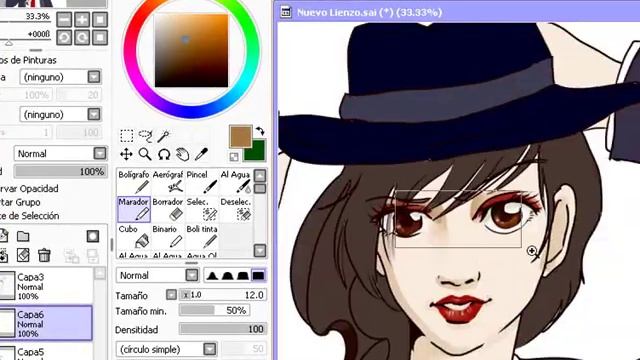Image resolution: width=640 pixels, height=360 pixels.
Task: Reset zoom with the square button
Action: click(x=100, y=20)
